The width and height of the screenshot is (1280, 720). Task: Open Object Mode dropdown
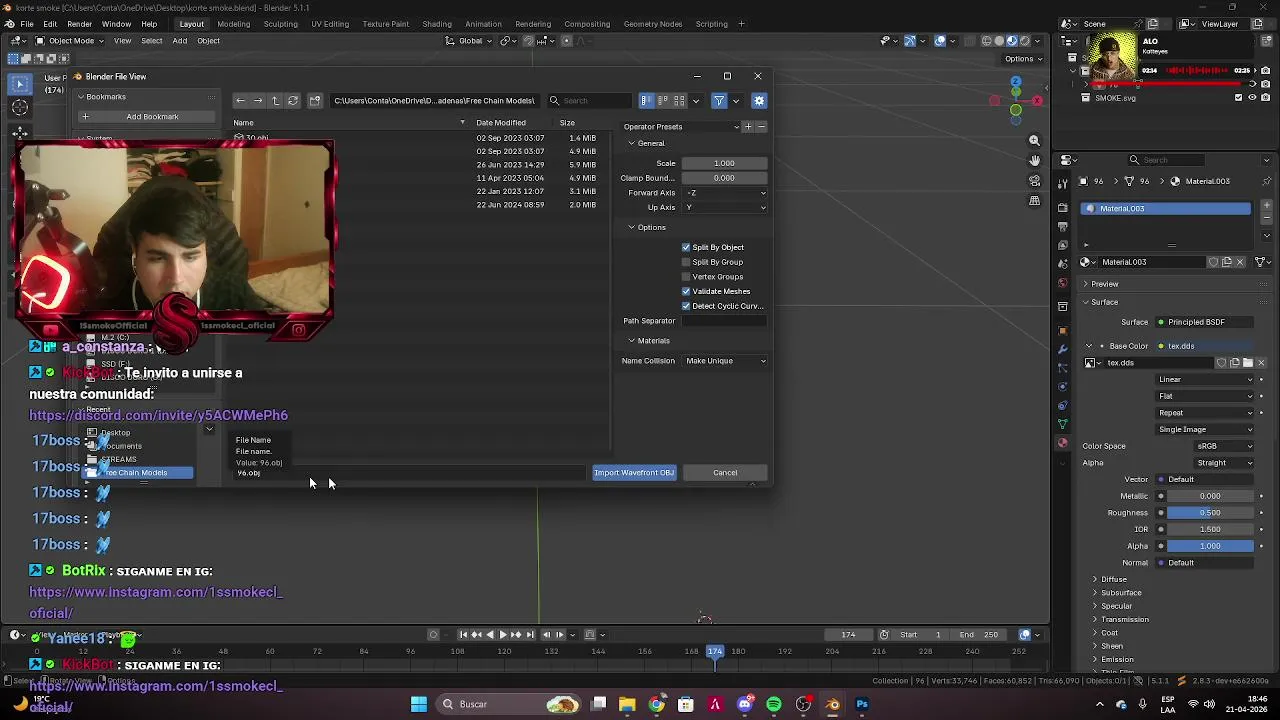pyautogui.click(x=71, y=41)
